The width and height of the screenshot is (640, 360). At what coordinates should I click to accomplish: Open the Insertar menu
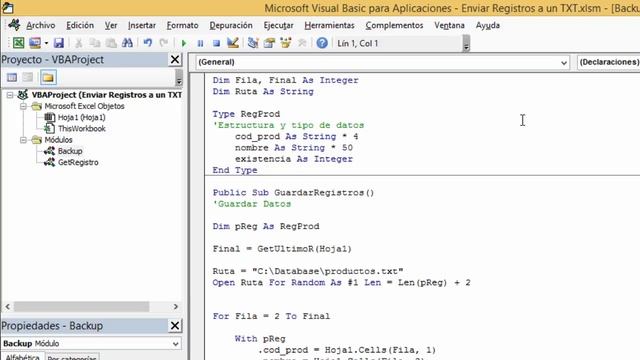[x=142, y=25]
